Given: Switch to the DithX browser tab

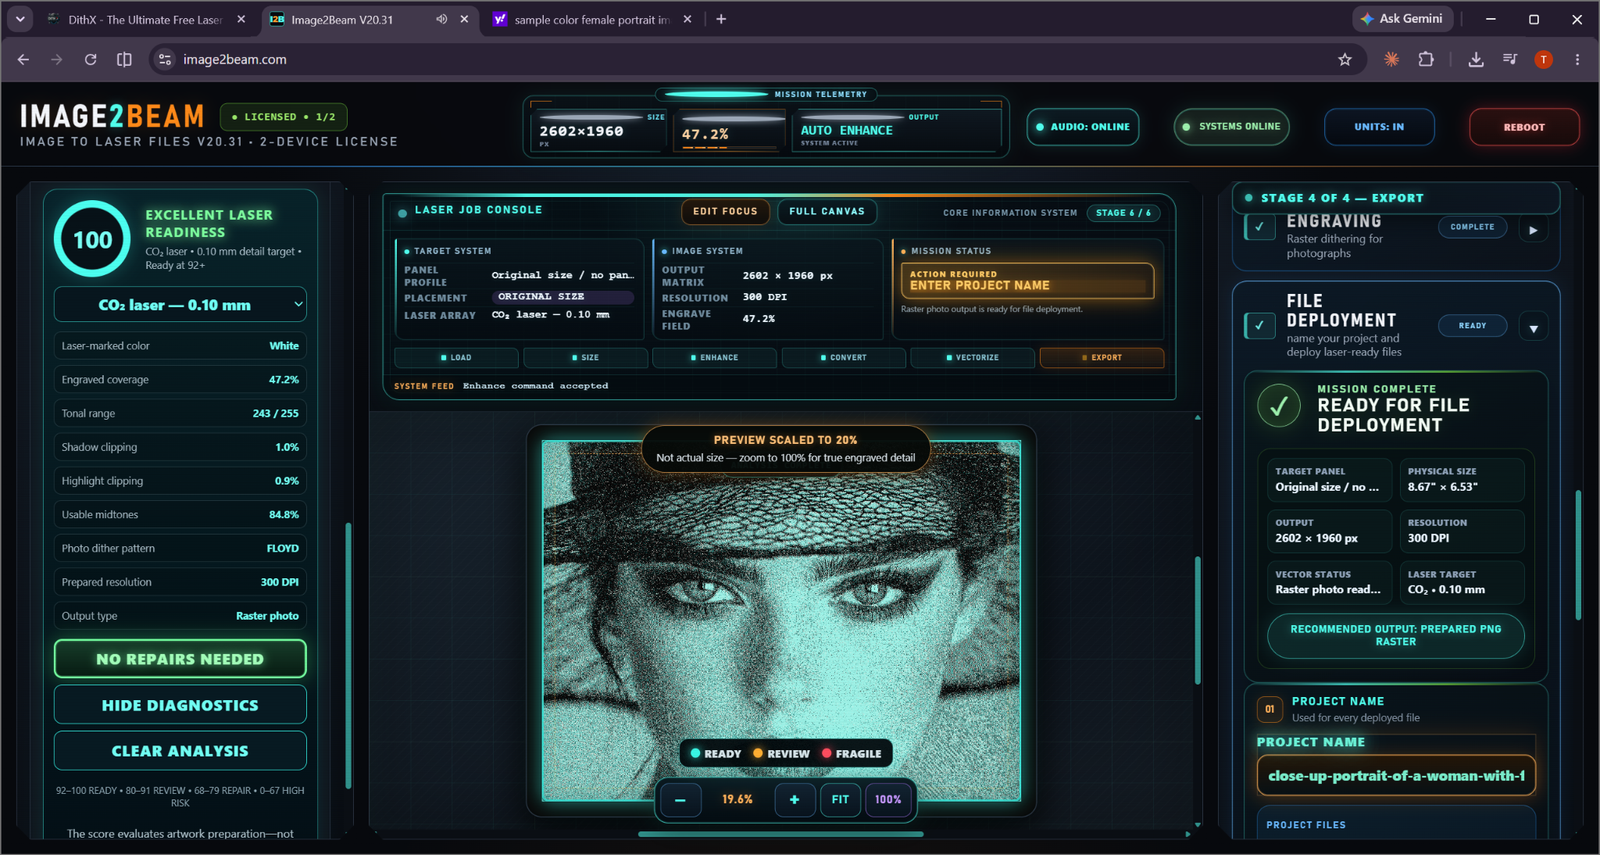Looking at the screenshot, I should pyautogui.click(x=145, y=19).
